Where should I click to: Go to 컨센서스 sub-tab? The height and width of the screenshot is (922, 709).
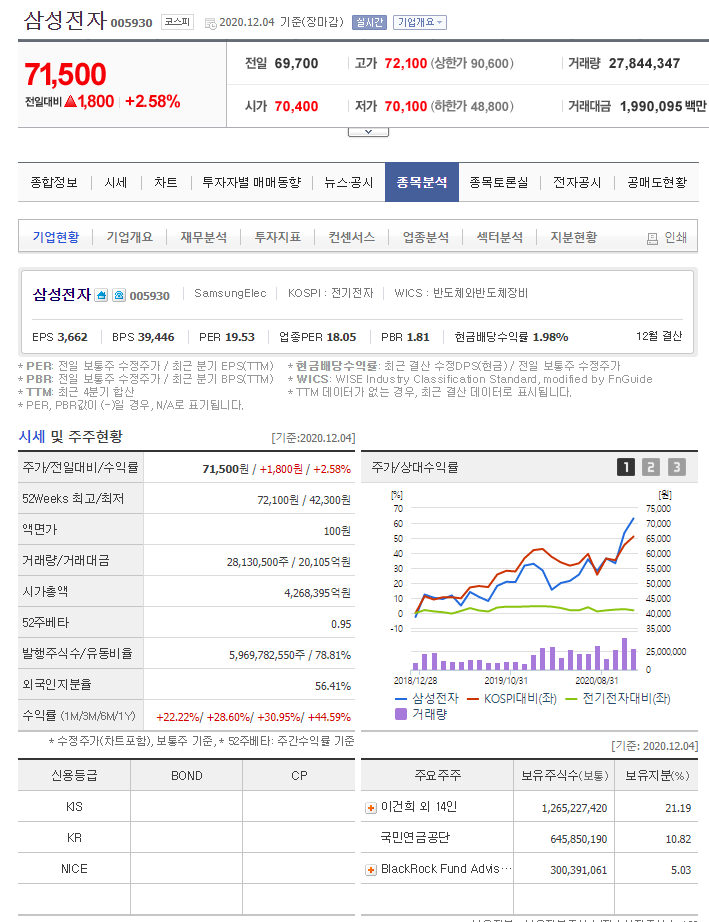pos(352,237)
